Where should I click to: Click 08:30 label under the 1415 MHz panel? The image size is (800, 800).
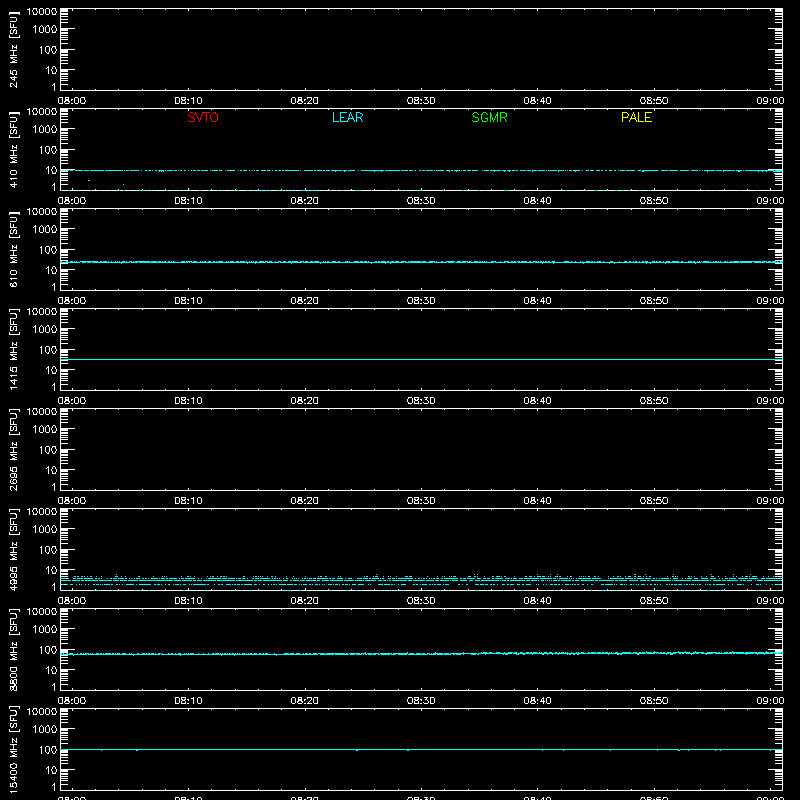point(421,401)
